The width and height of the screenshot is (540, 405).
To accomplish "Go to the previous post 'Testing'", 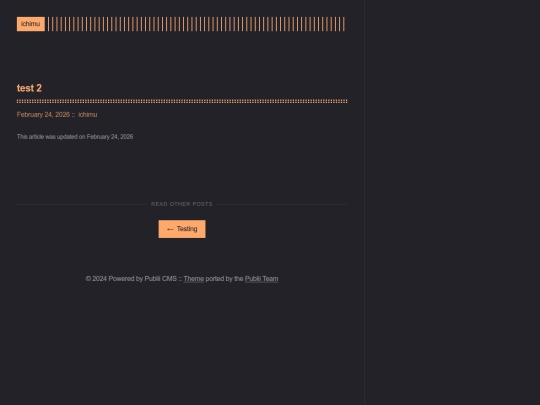I will pos(182,229).
